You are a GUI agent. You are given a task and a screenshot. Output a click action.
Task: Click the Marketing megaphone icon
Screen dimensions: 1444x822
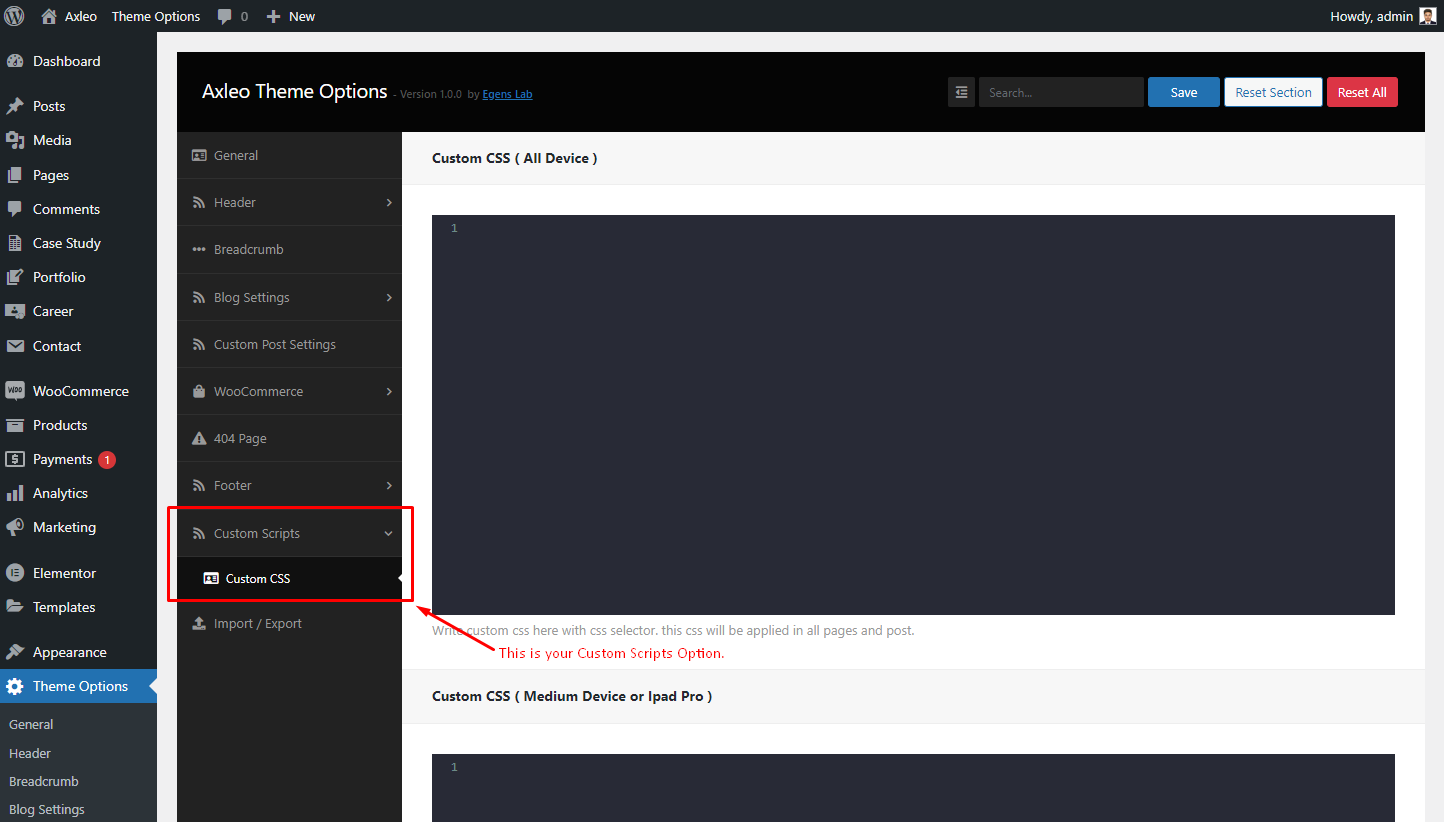(x=15, y=527)
